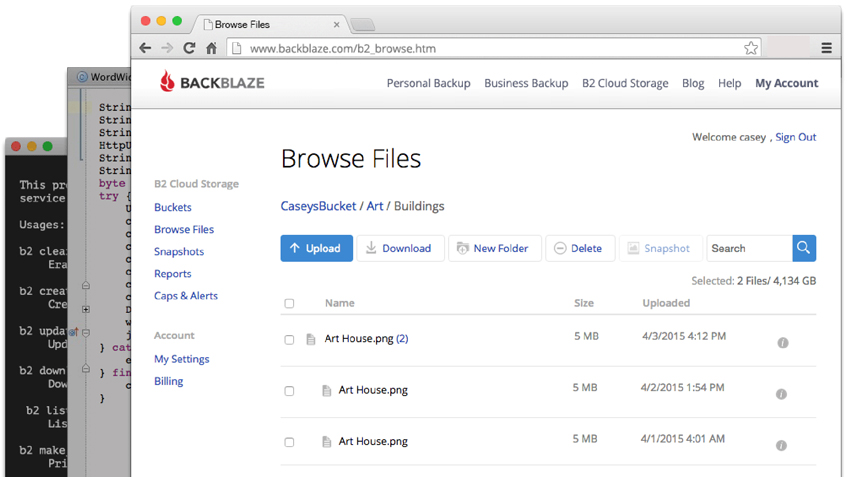Open info icon for the 4/1/2015 file
This screenshot has width=850, height=477.
(781, 446)
